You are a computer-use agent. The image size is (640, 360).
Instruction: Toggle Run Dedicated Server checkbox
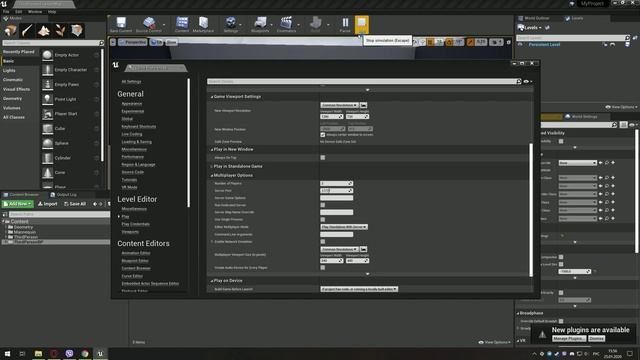coord(323,205)
